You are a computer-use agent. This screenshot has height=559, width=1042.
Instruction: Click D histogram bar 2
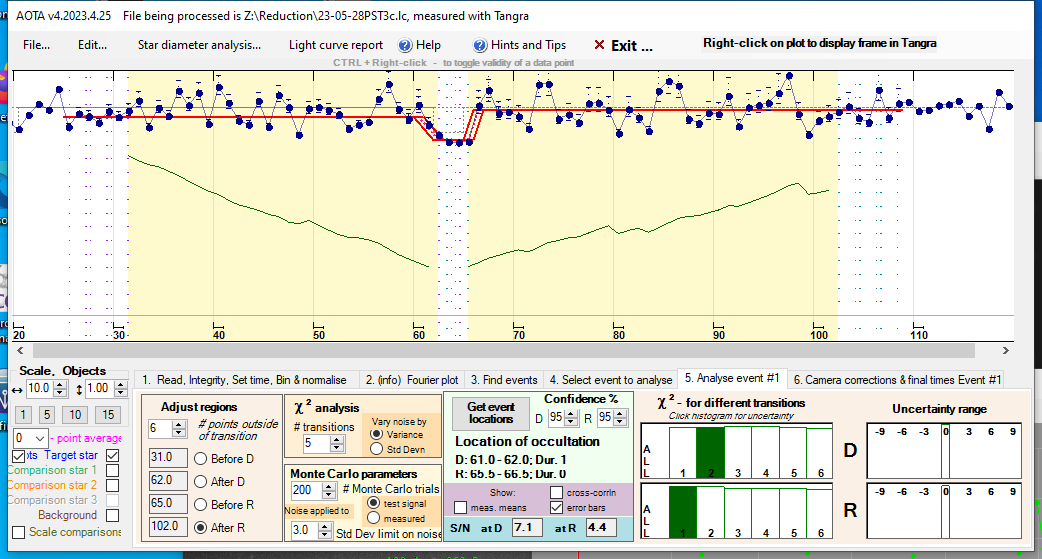[x=710, y=453]
